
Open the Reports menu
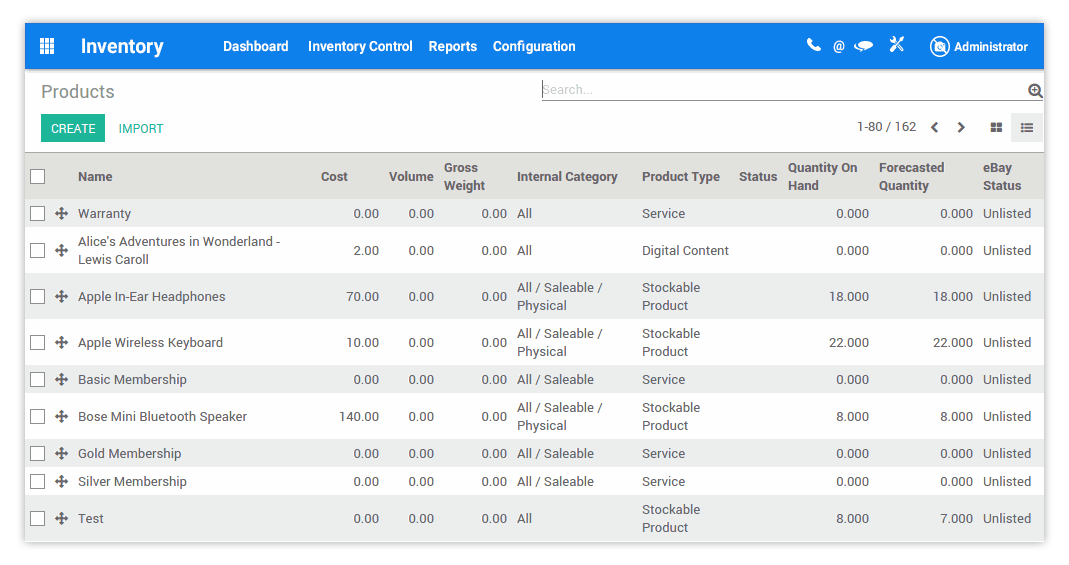click(453, 46)
